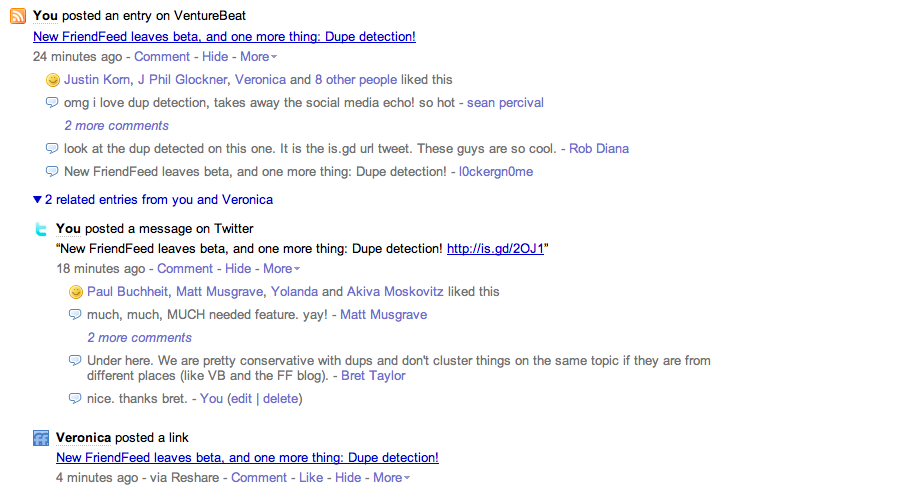Click the orange RSS feed icon
The image size is (912, 497).
click(18, 16)
